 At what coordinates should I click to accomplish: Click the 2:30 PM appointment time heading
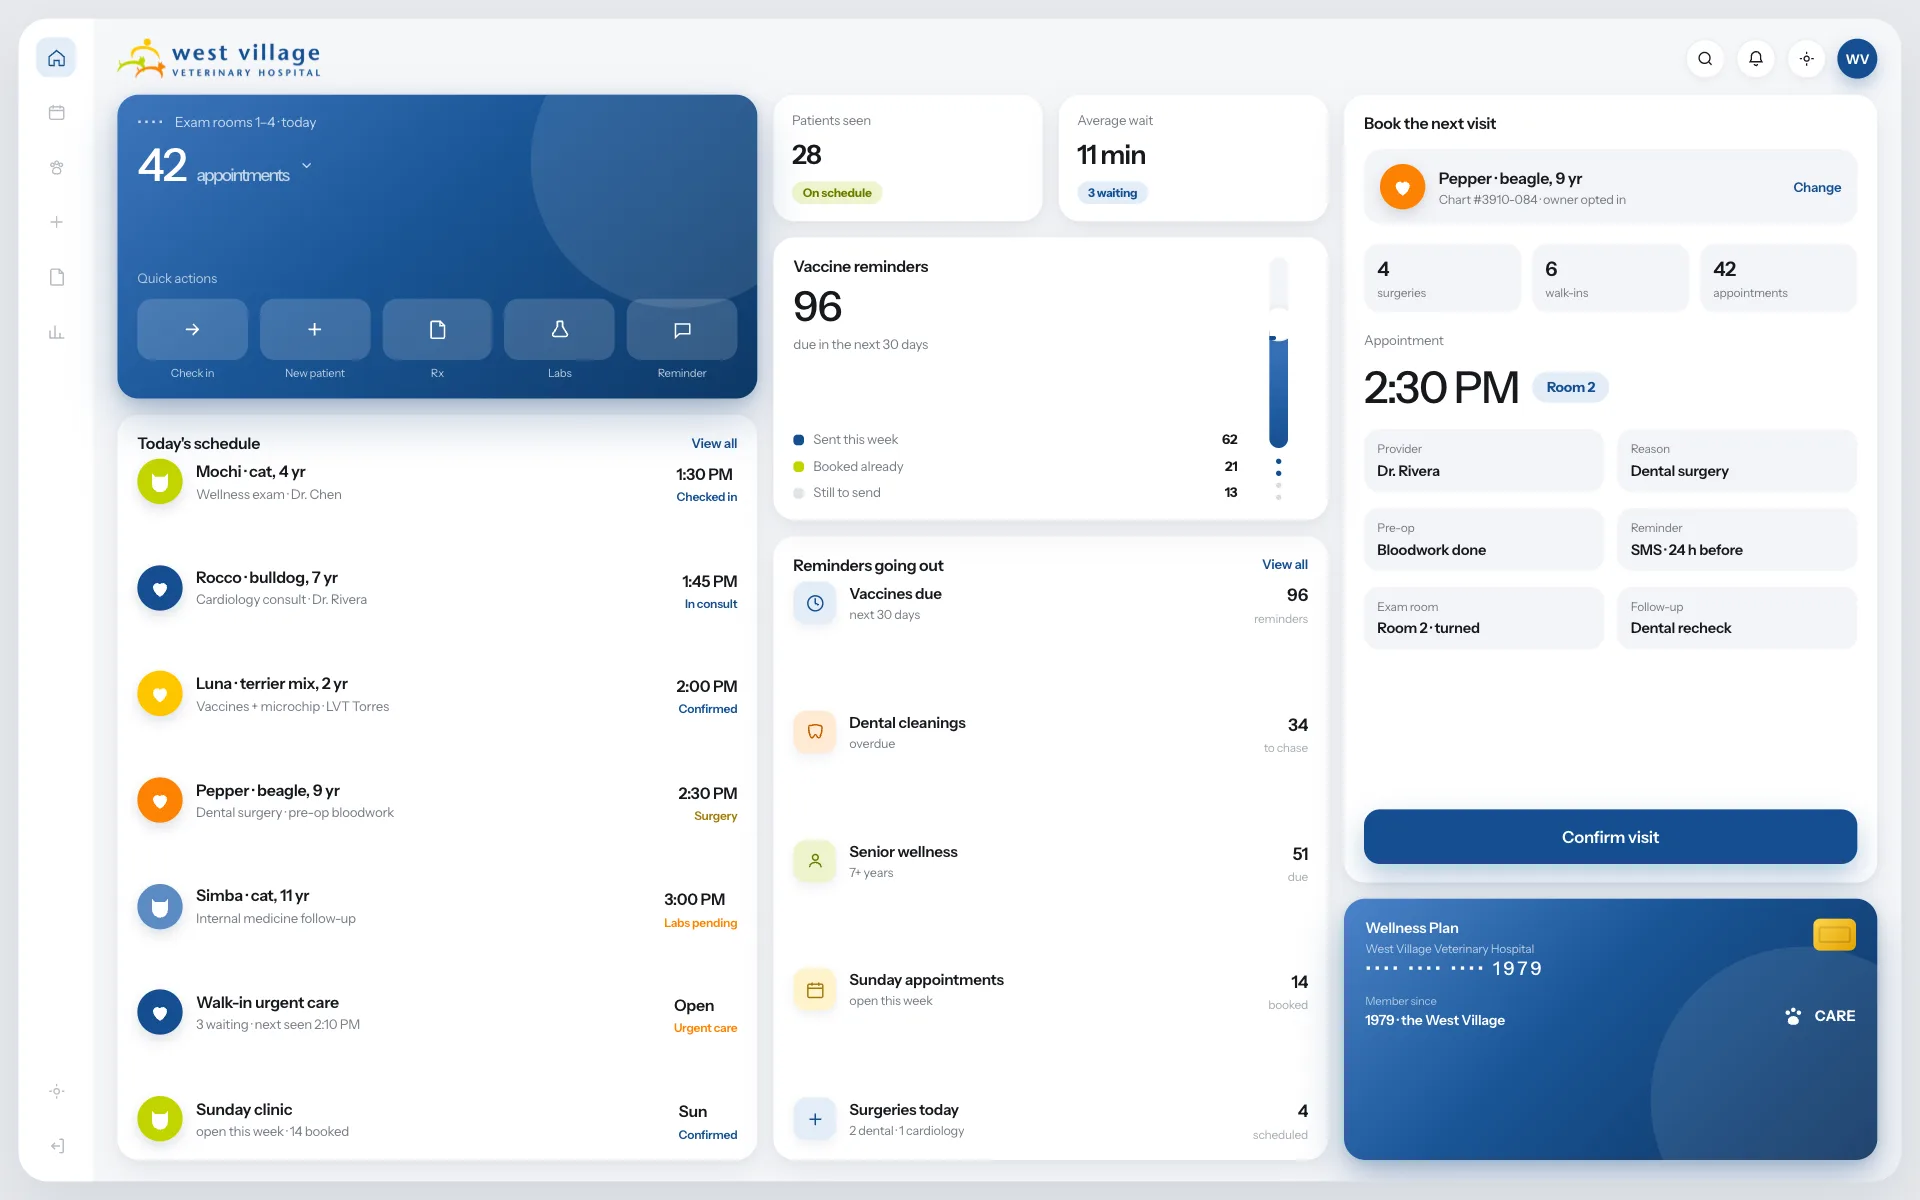[1441, 388]
